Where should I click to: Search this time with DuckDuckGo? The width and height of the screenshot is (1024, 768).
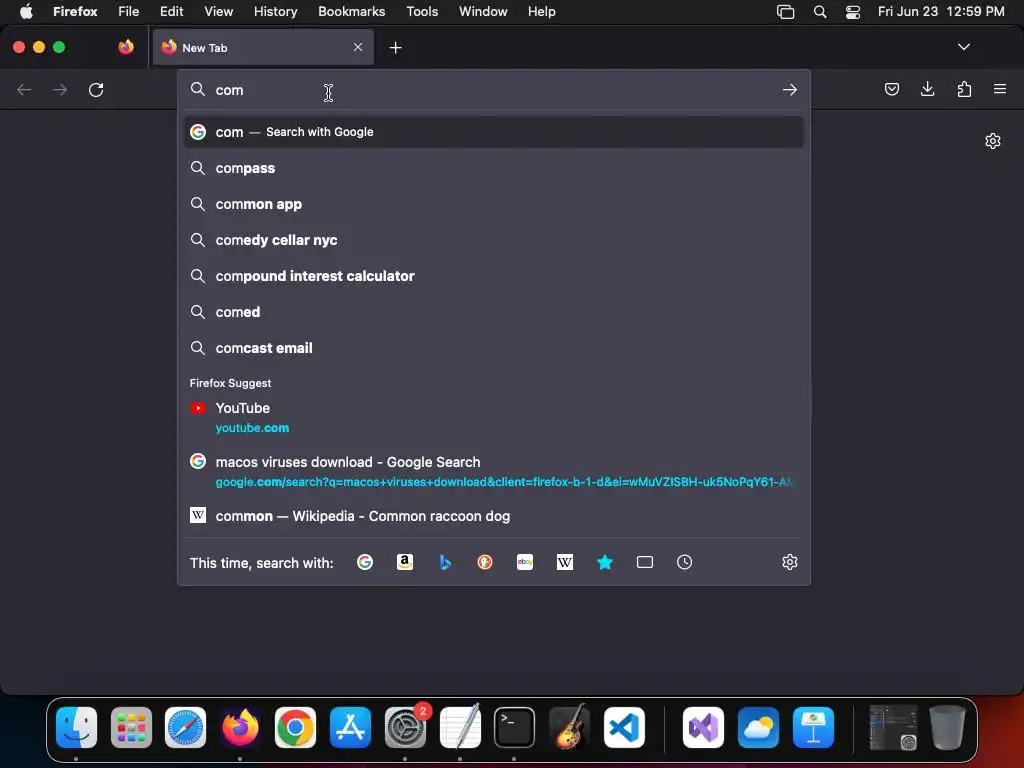coord(485,562)
